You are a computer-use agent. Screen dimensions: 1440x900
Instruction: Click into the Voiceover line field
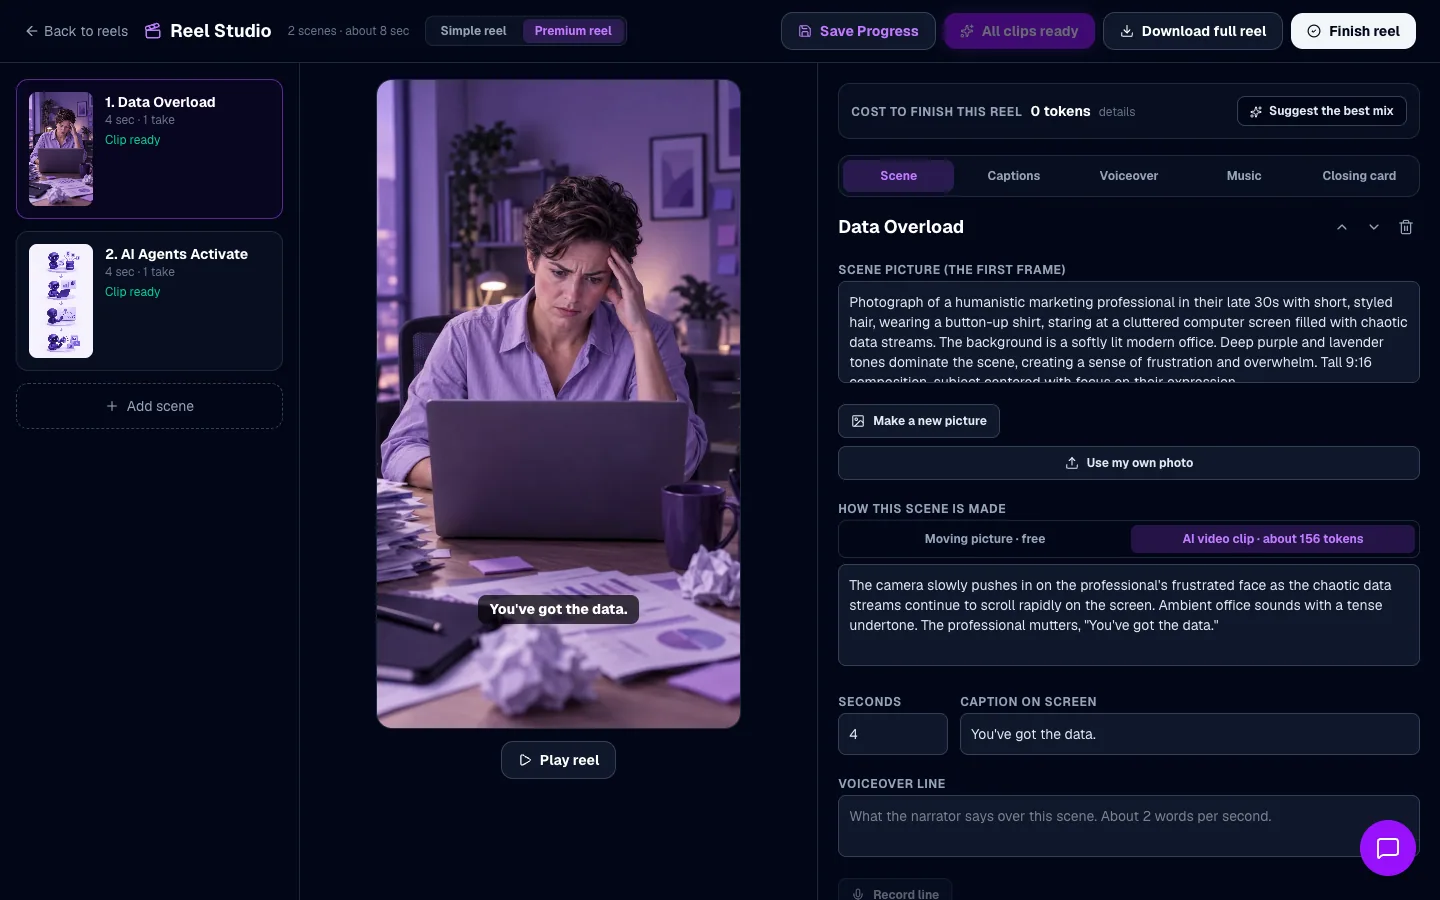click(x=1128, y=826)
